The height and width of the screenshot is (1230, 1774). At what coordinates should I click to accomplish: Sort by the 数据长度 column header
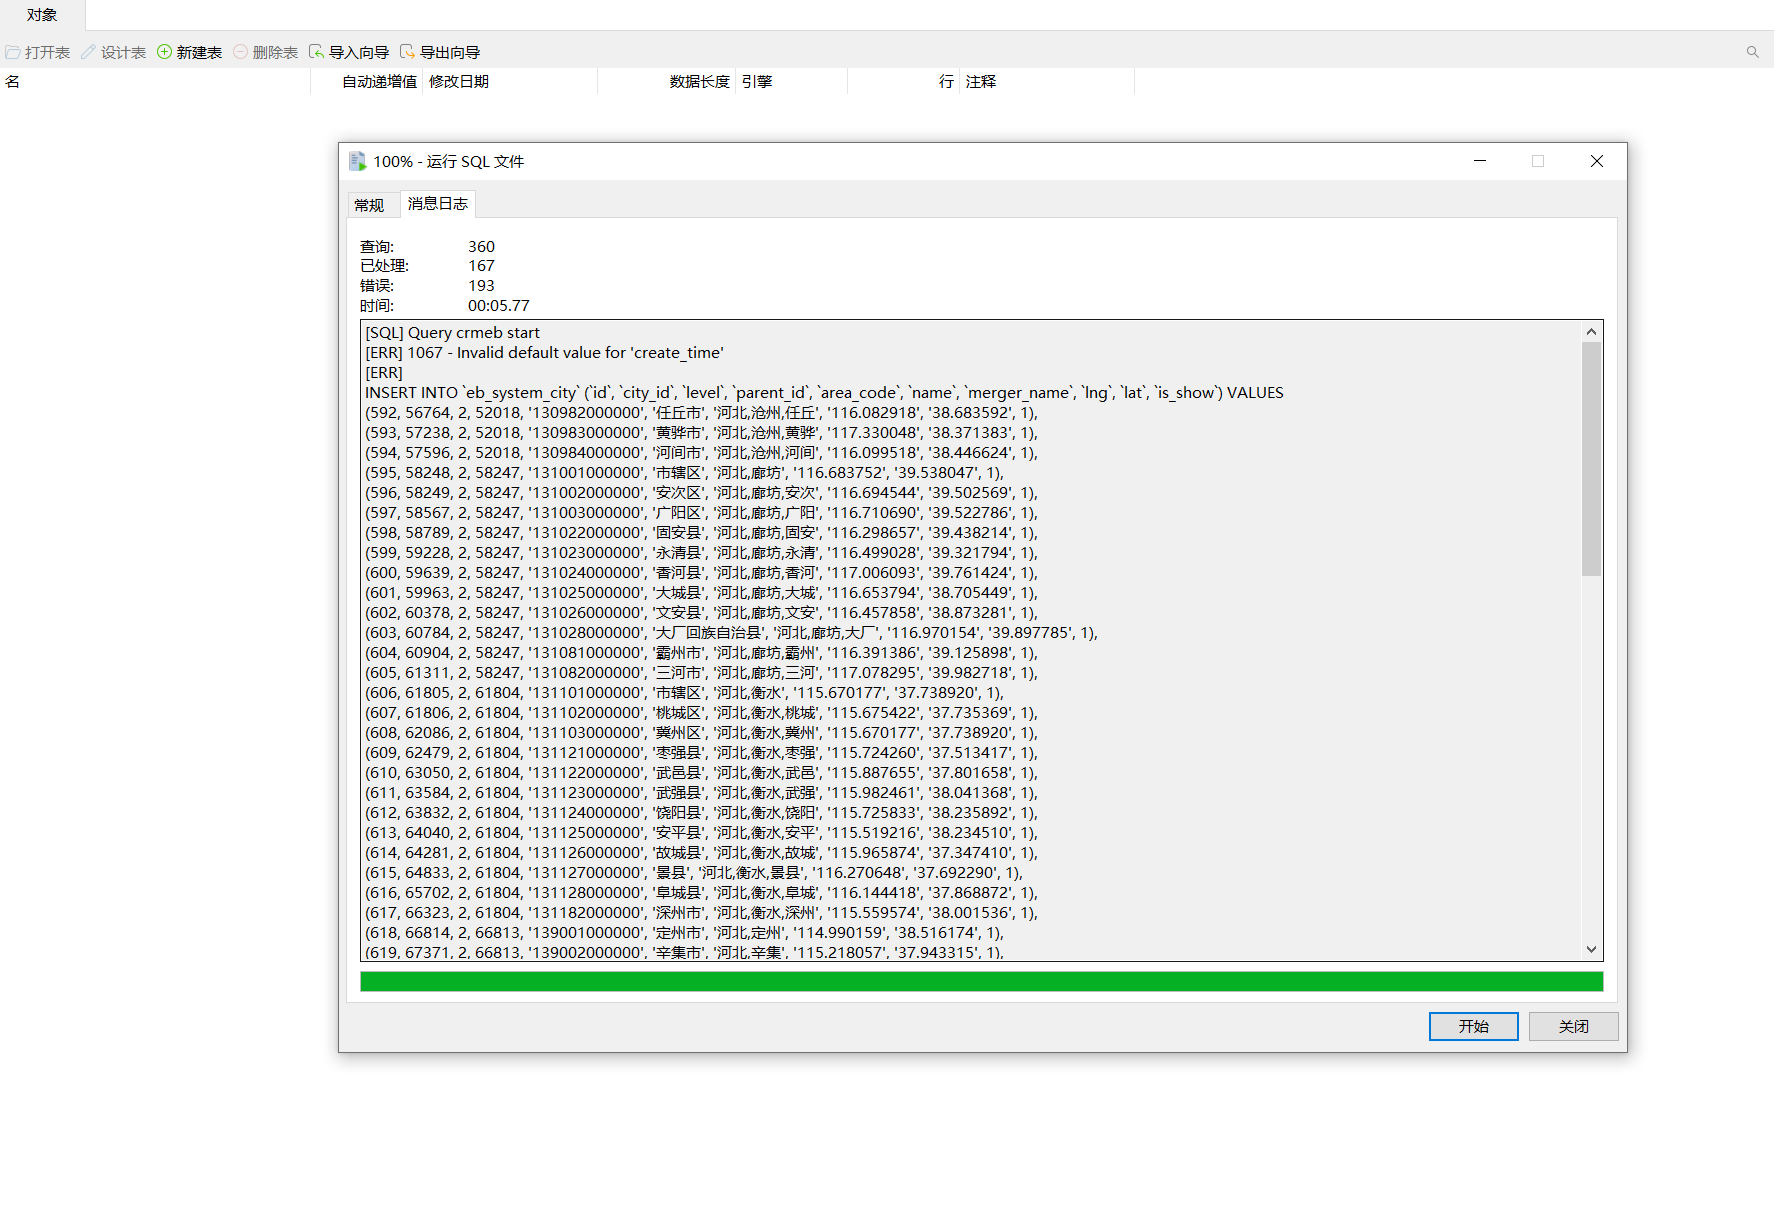[x=699, y=82]
